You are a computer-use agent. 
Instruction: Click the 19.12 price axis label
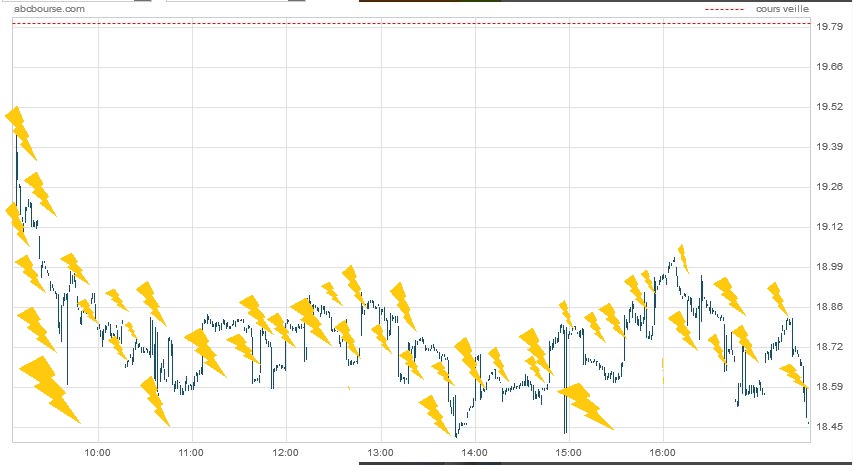[x=830, y=226]
